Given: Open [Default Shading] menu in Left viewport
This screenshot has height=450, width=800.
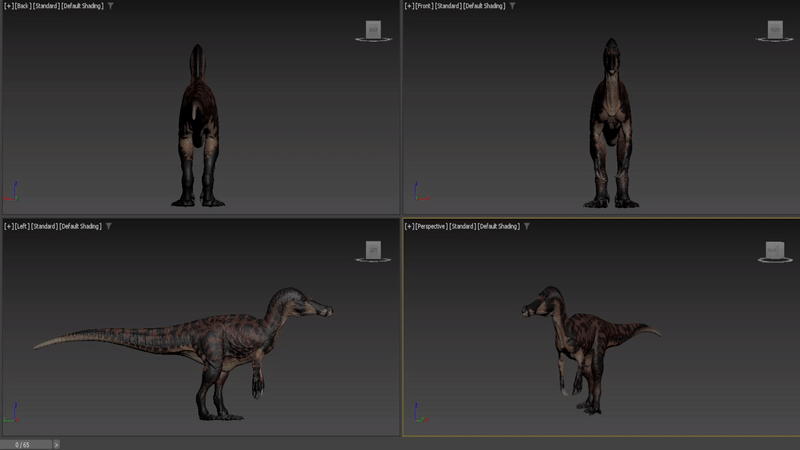Looking at the screenshot, I should click(81, 227).
